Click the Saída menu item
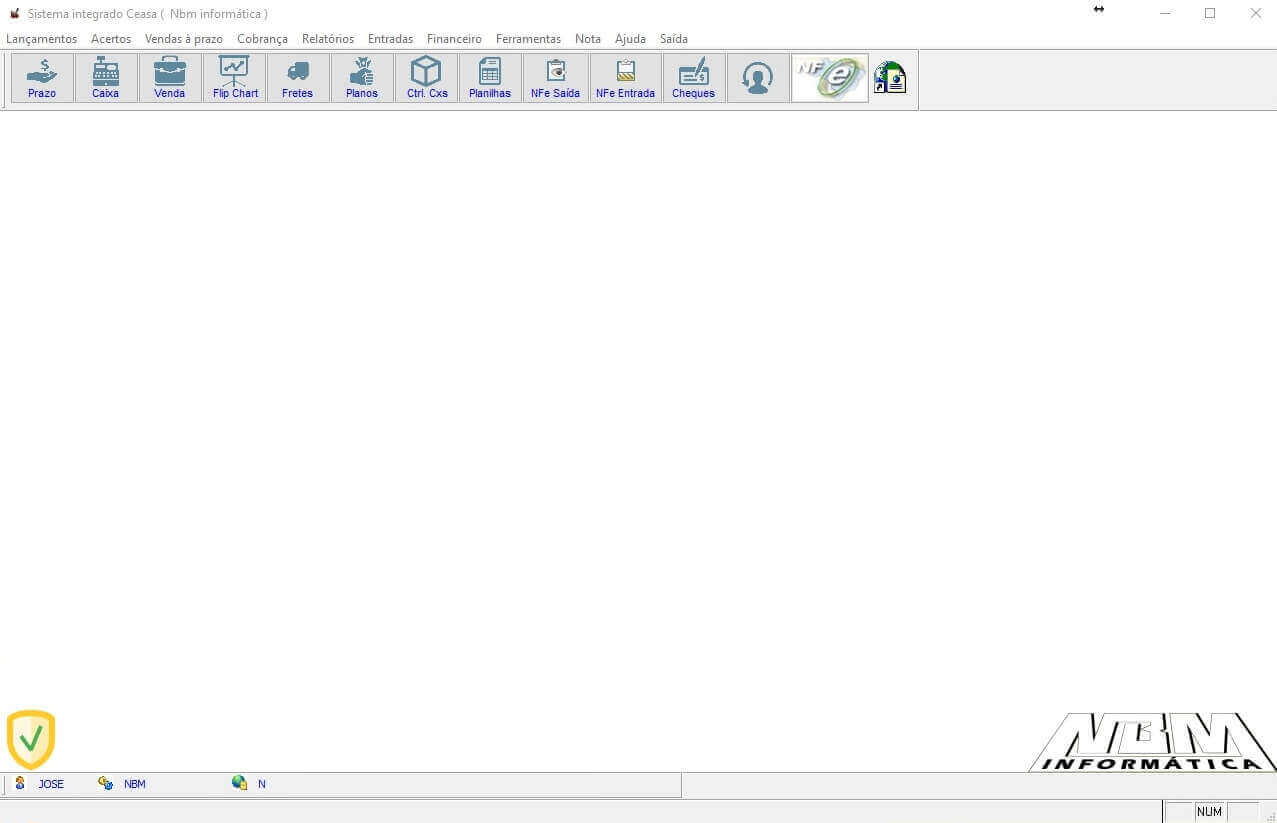Viewport: 1277px width, 823px height. click(x=673, y=39)
